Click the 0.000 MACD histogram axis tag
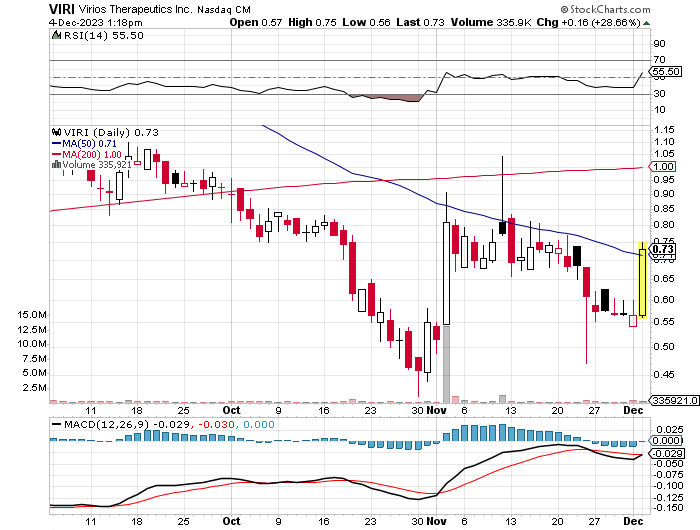700x530 pixels. pyautogui.click(x=665, y=441)
